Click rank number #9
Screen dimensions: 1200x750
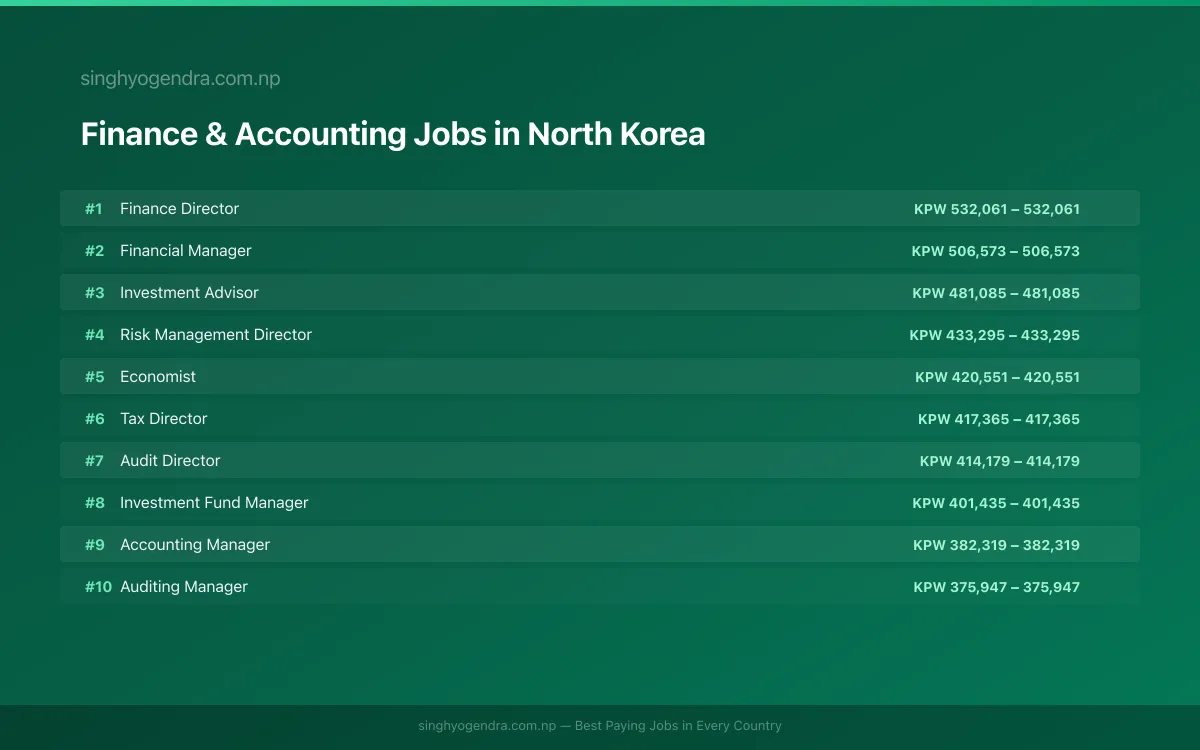click(x=94, y=545)
